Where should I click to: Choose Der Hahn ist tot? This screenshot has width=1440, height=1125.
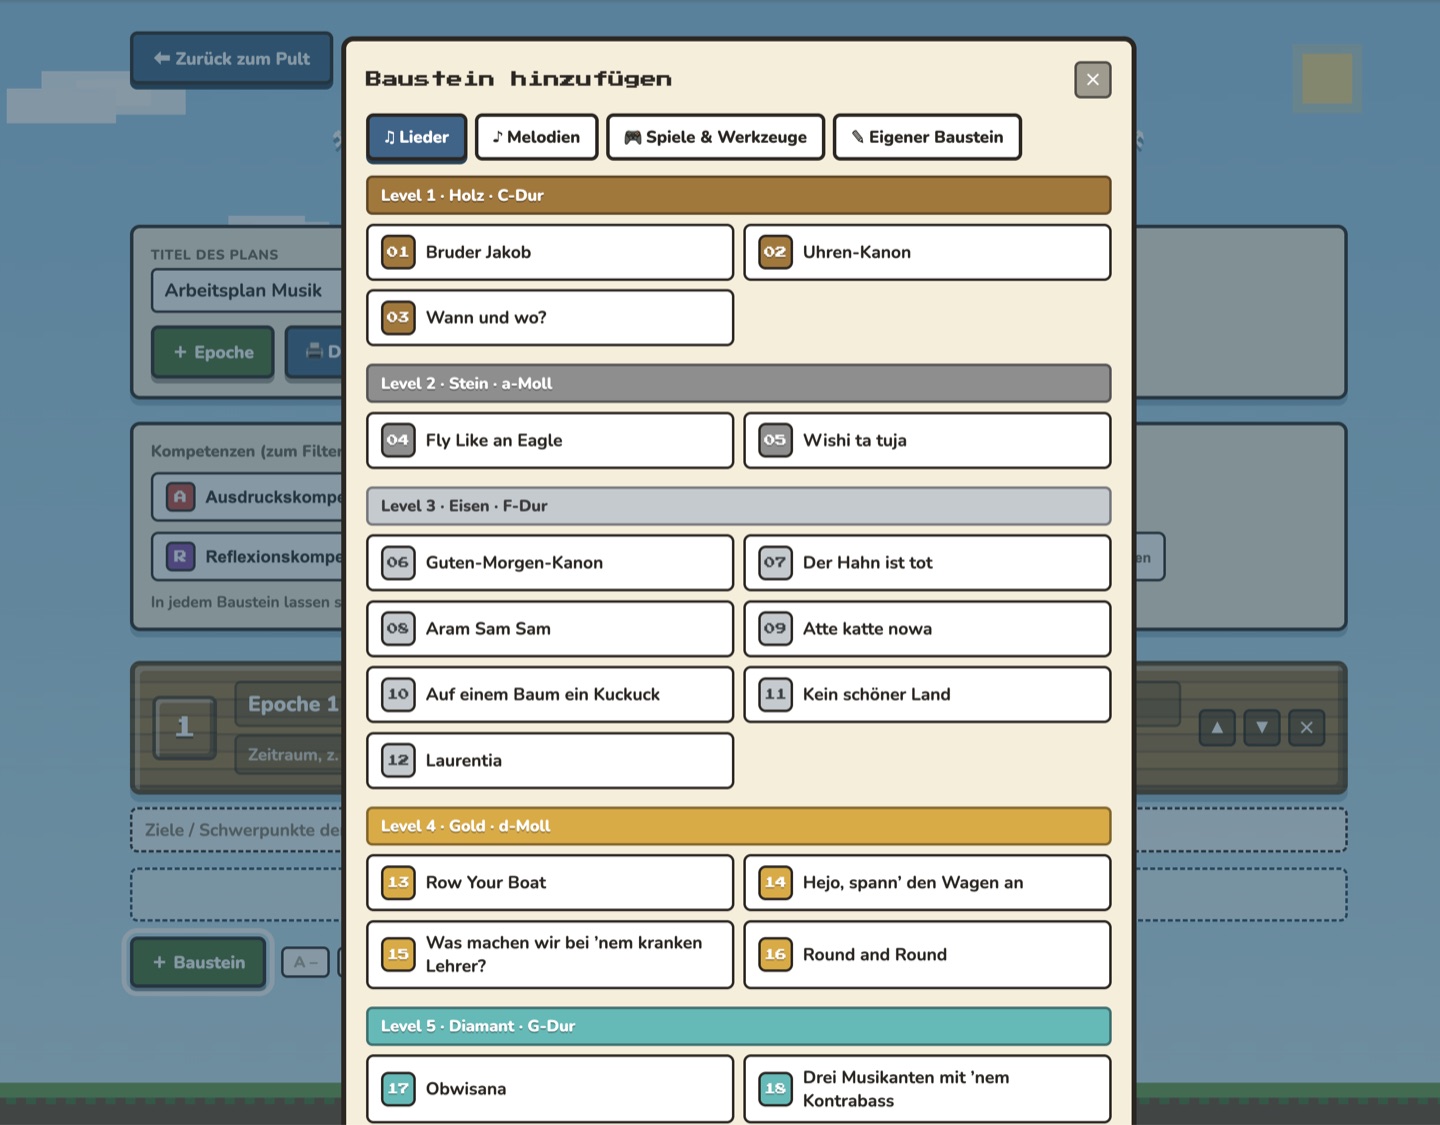pos(927,563)
